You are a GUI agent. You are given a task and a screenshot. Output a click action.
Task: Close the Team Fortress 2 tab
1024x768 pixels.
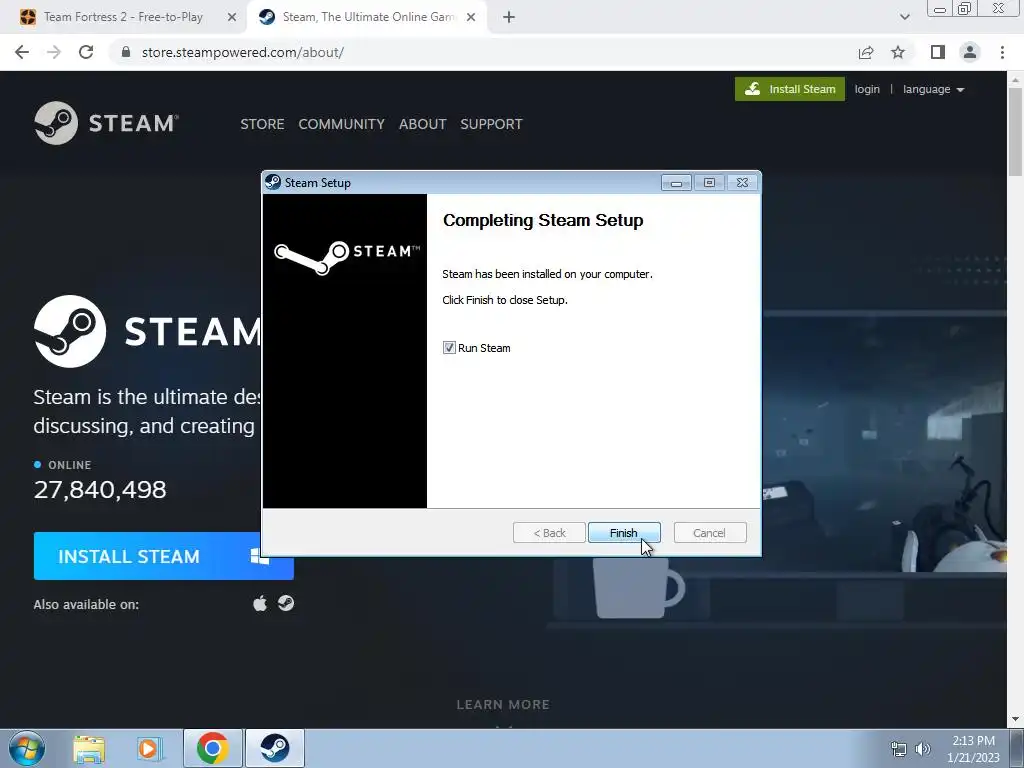(232, 17)
